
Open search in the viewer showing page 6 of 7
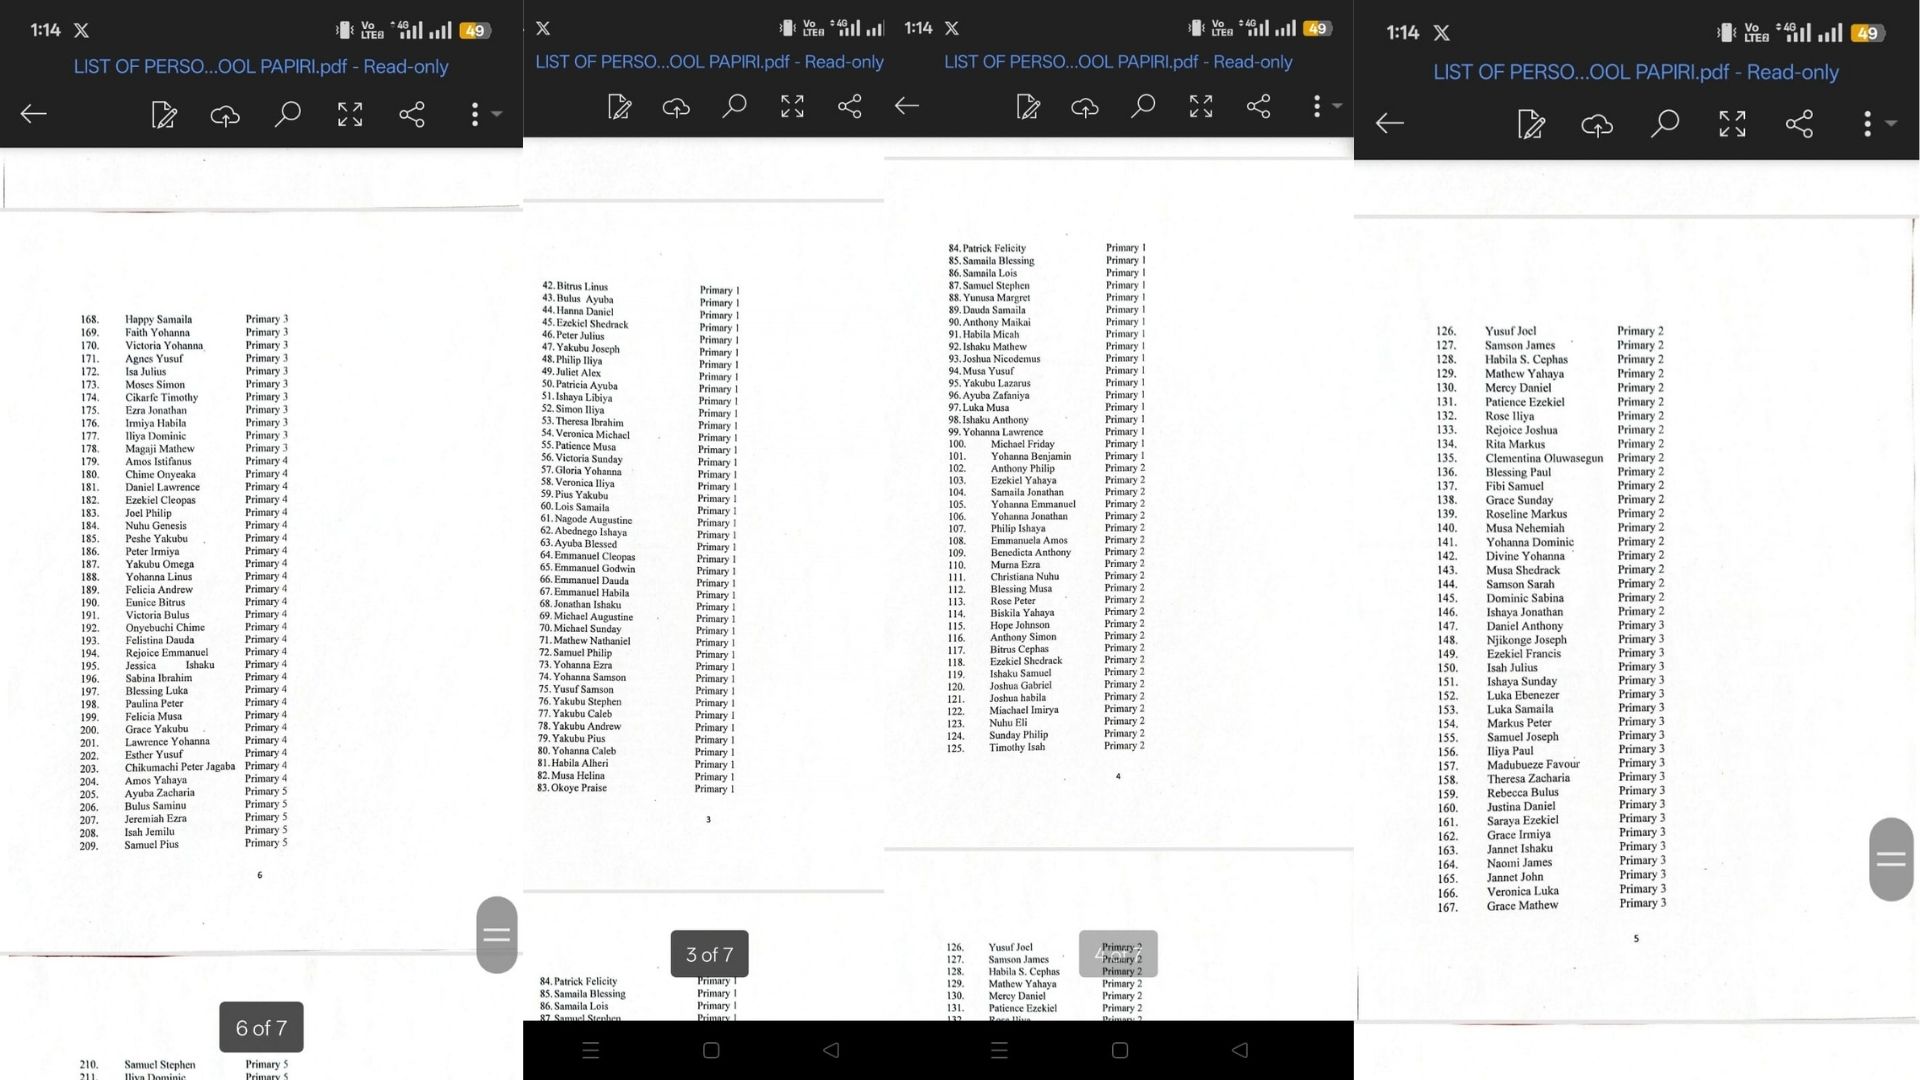pos(287,114)
